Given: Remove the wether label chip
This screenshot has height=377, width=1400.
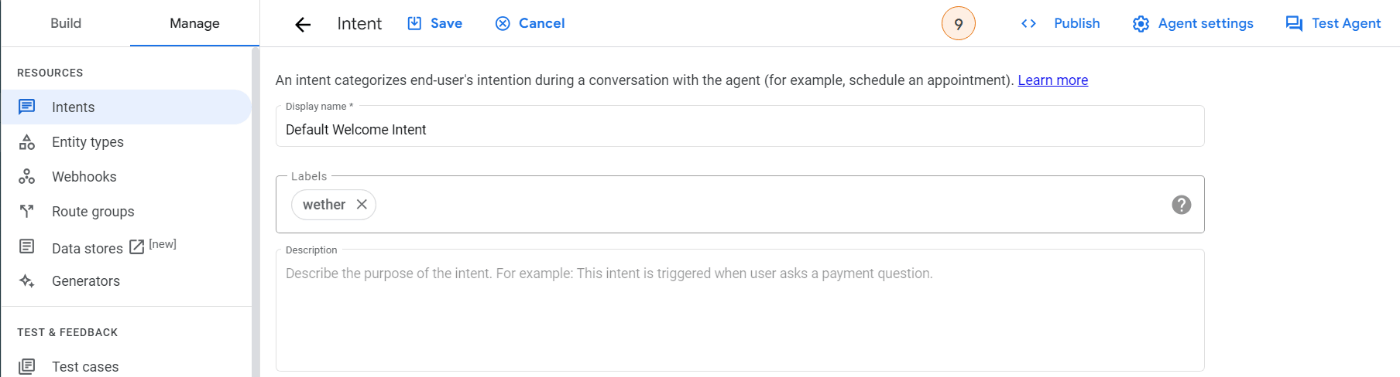Looking at the screenshot, I should click(362, 204).
